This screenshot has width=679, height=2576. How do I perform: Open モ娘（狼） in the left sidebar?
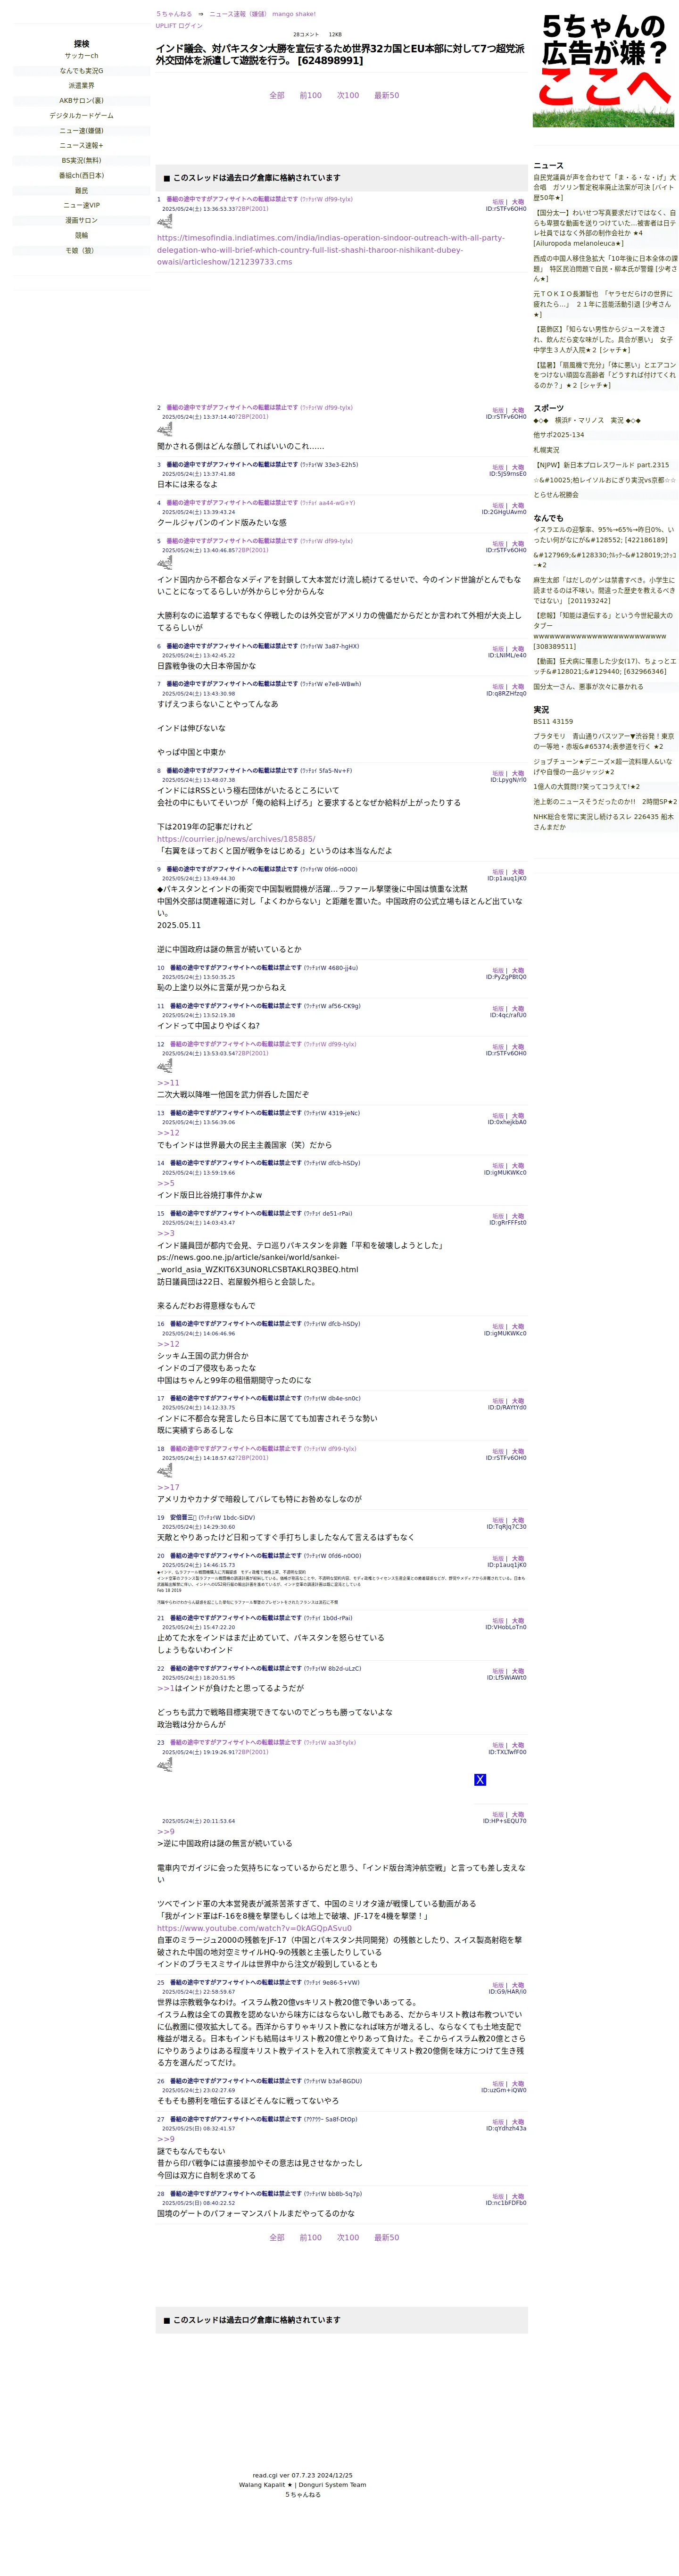[x=82, y=251]
